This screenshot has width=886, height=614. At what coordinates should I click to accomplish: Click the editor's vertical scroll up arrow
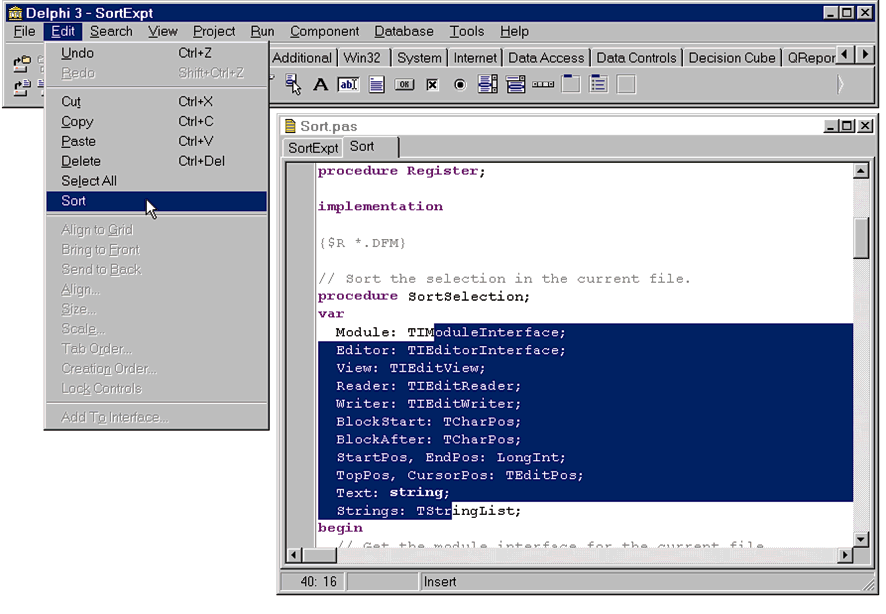pos(861,172)
